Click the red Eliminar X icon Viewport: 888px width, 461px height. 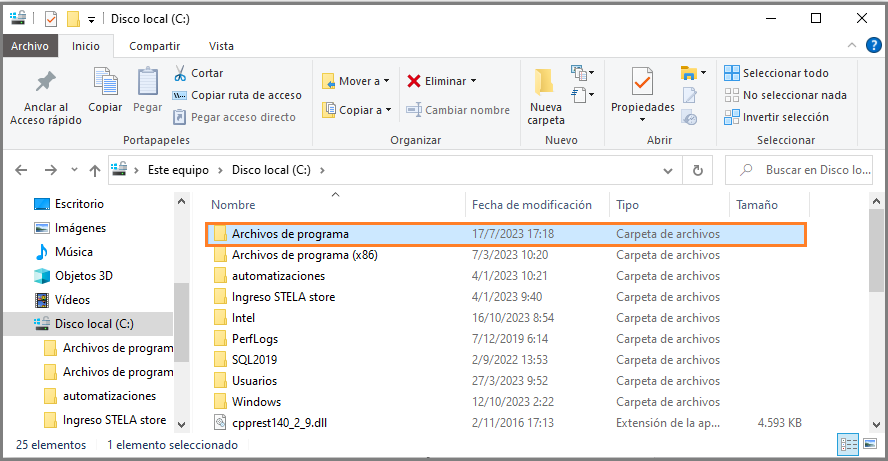414,81
